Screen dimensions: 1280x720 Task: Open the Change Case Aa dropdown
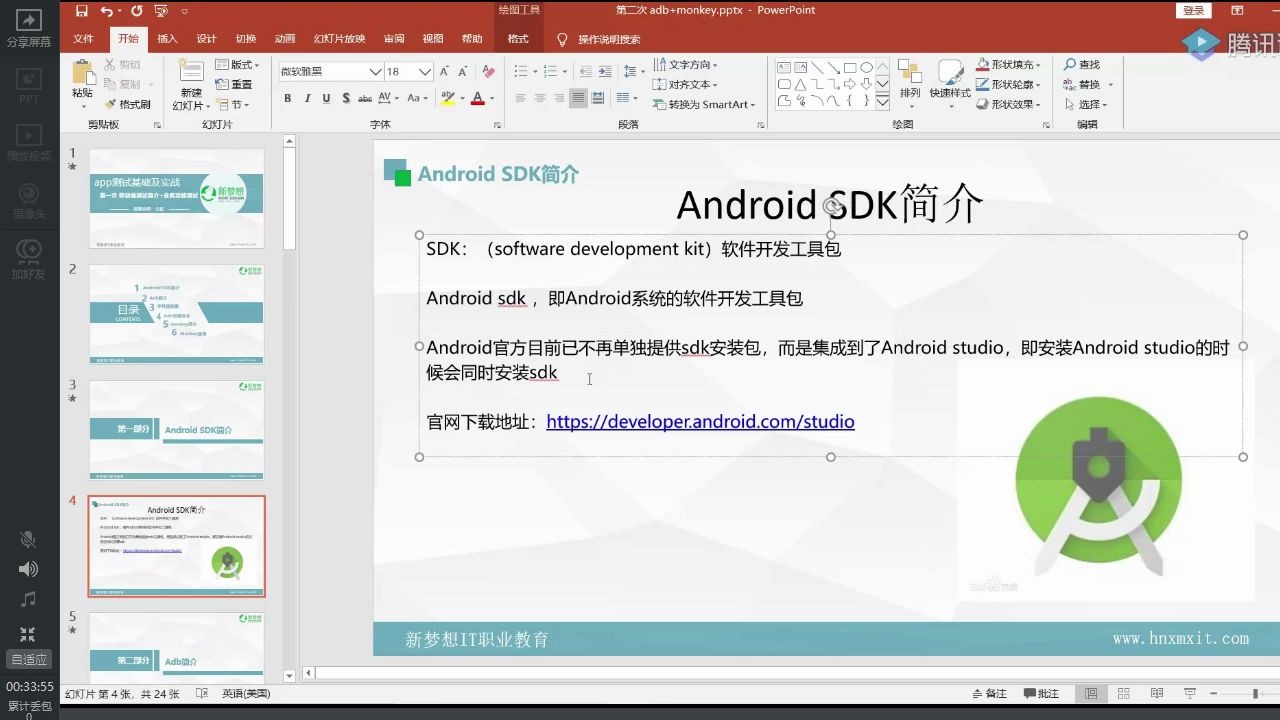pos(417,98)
